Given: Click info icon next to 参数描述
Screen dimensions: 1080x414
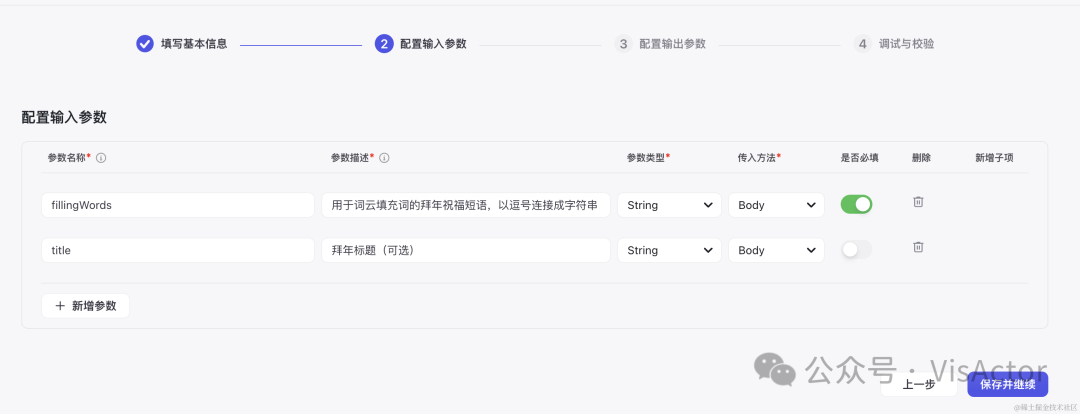Looking at the screenshot, I should coord(384,158).
